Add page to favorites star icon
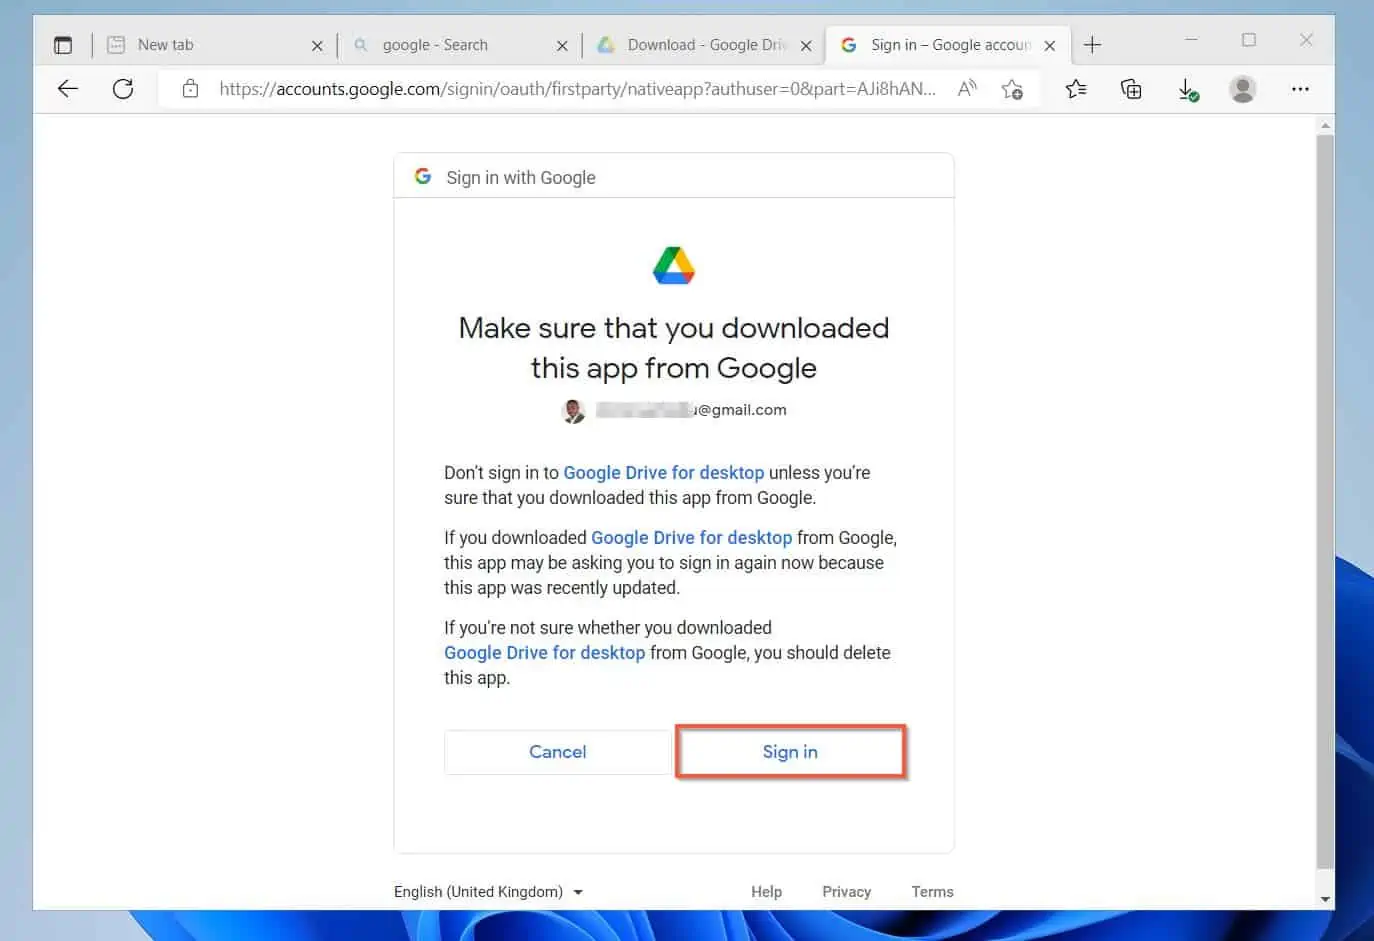 click(x=1012, y=89)
